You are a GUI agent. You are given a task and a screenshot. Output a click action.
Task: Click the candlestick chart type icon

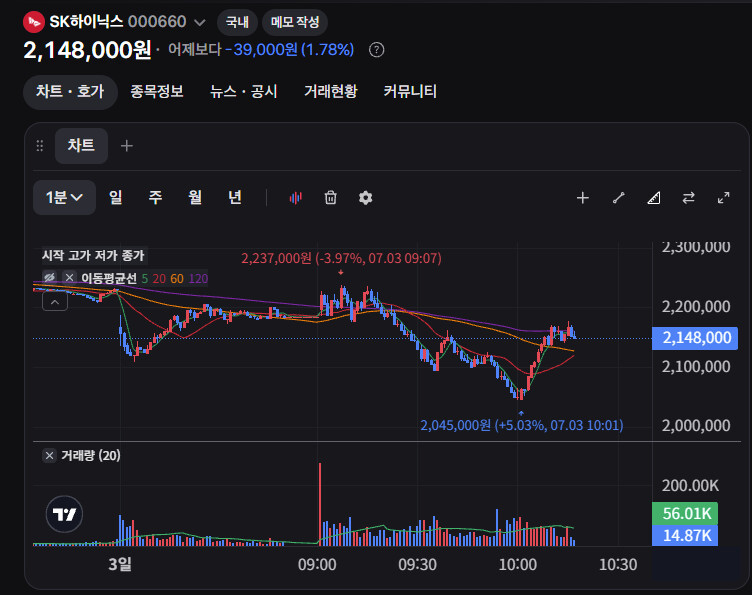pos(296,198)
